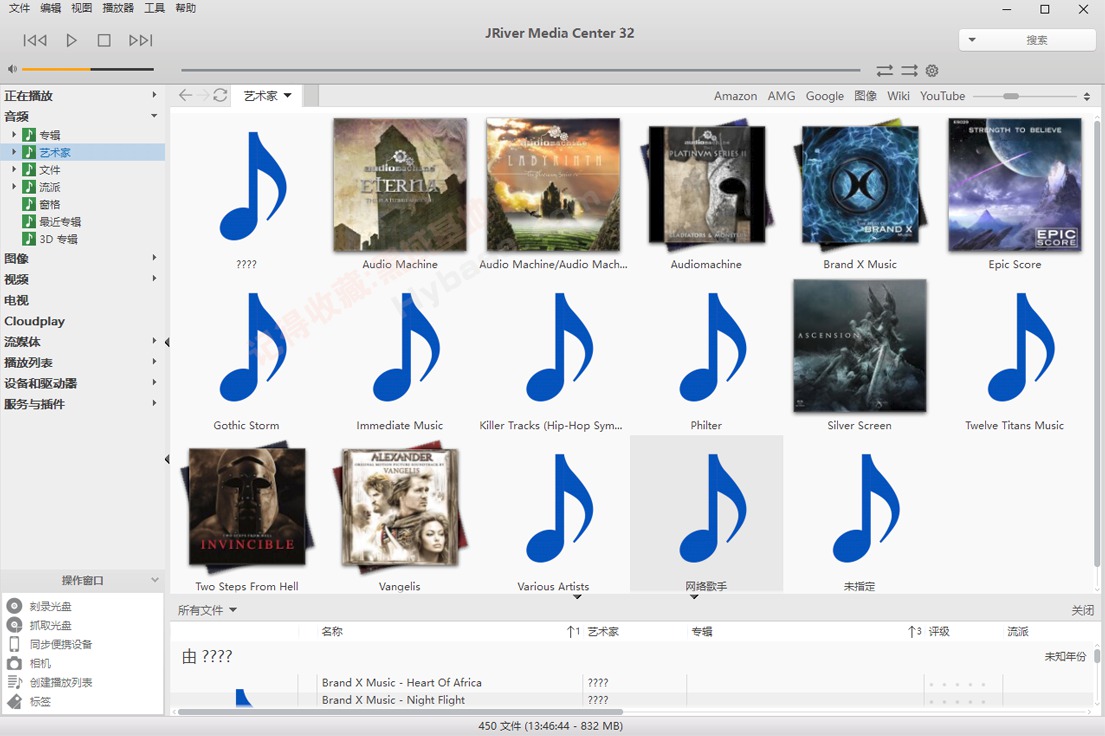
Task: Open 最近专辑 view
Action: click(60, 221)
